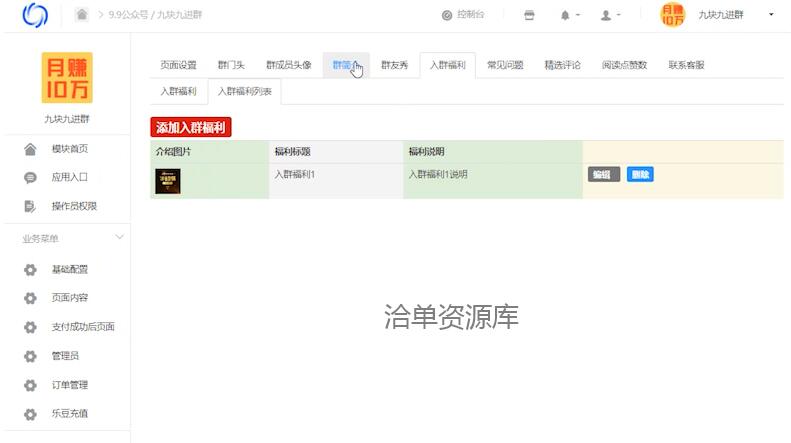Open the welfare row thumbnail image
791x443 pixels.
(x=168, y=181)
